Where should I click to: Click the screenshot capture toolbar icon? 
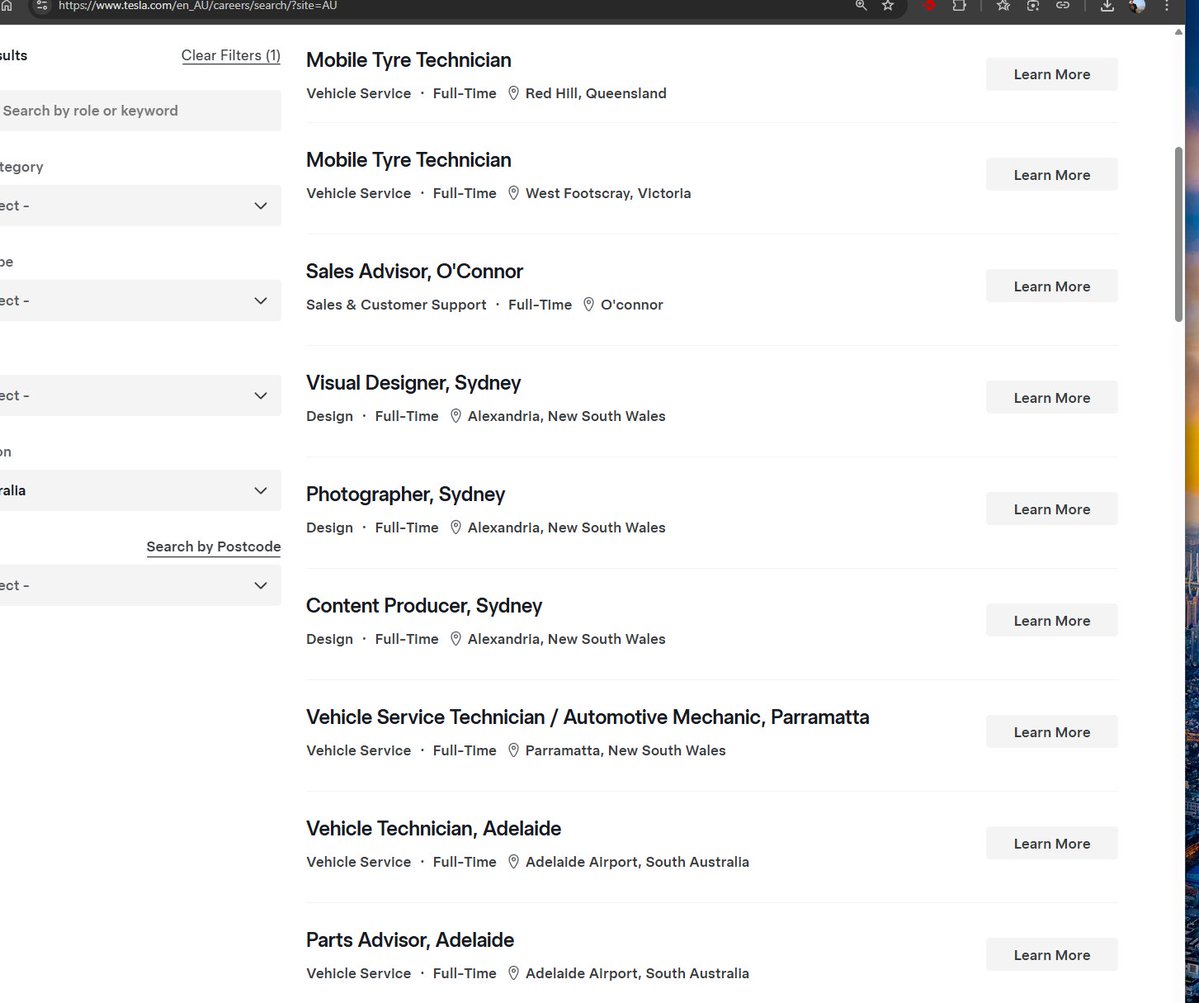1033,5
